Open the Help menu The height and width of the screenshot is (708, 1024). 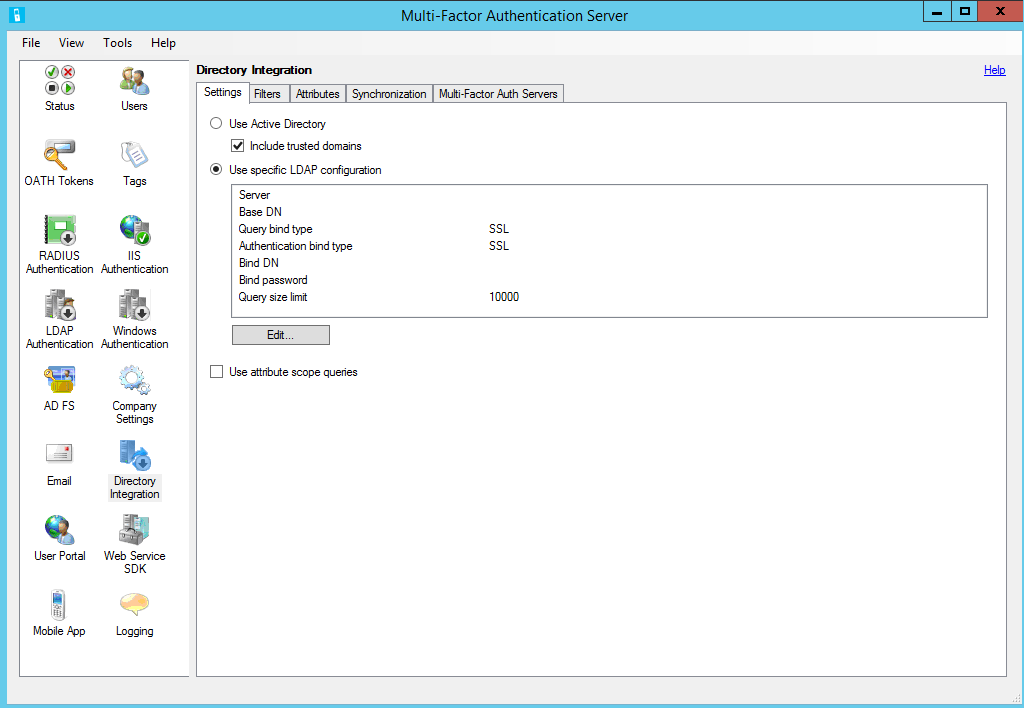[163, 42]
